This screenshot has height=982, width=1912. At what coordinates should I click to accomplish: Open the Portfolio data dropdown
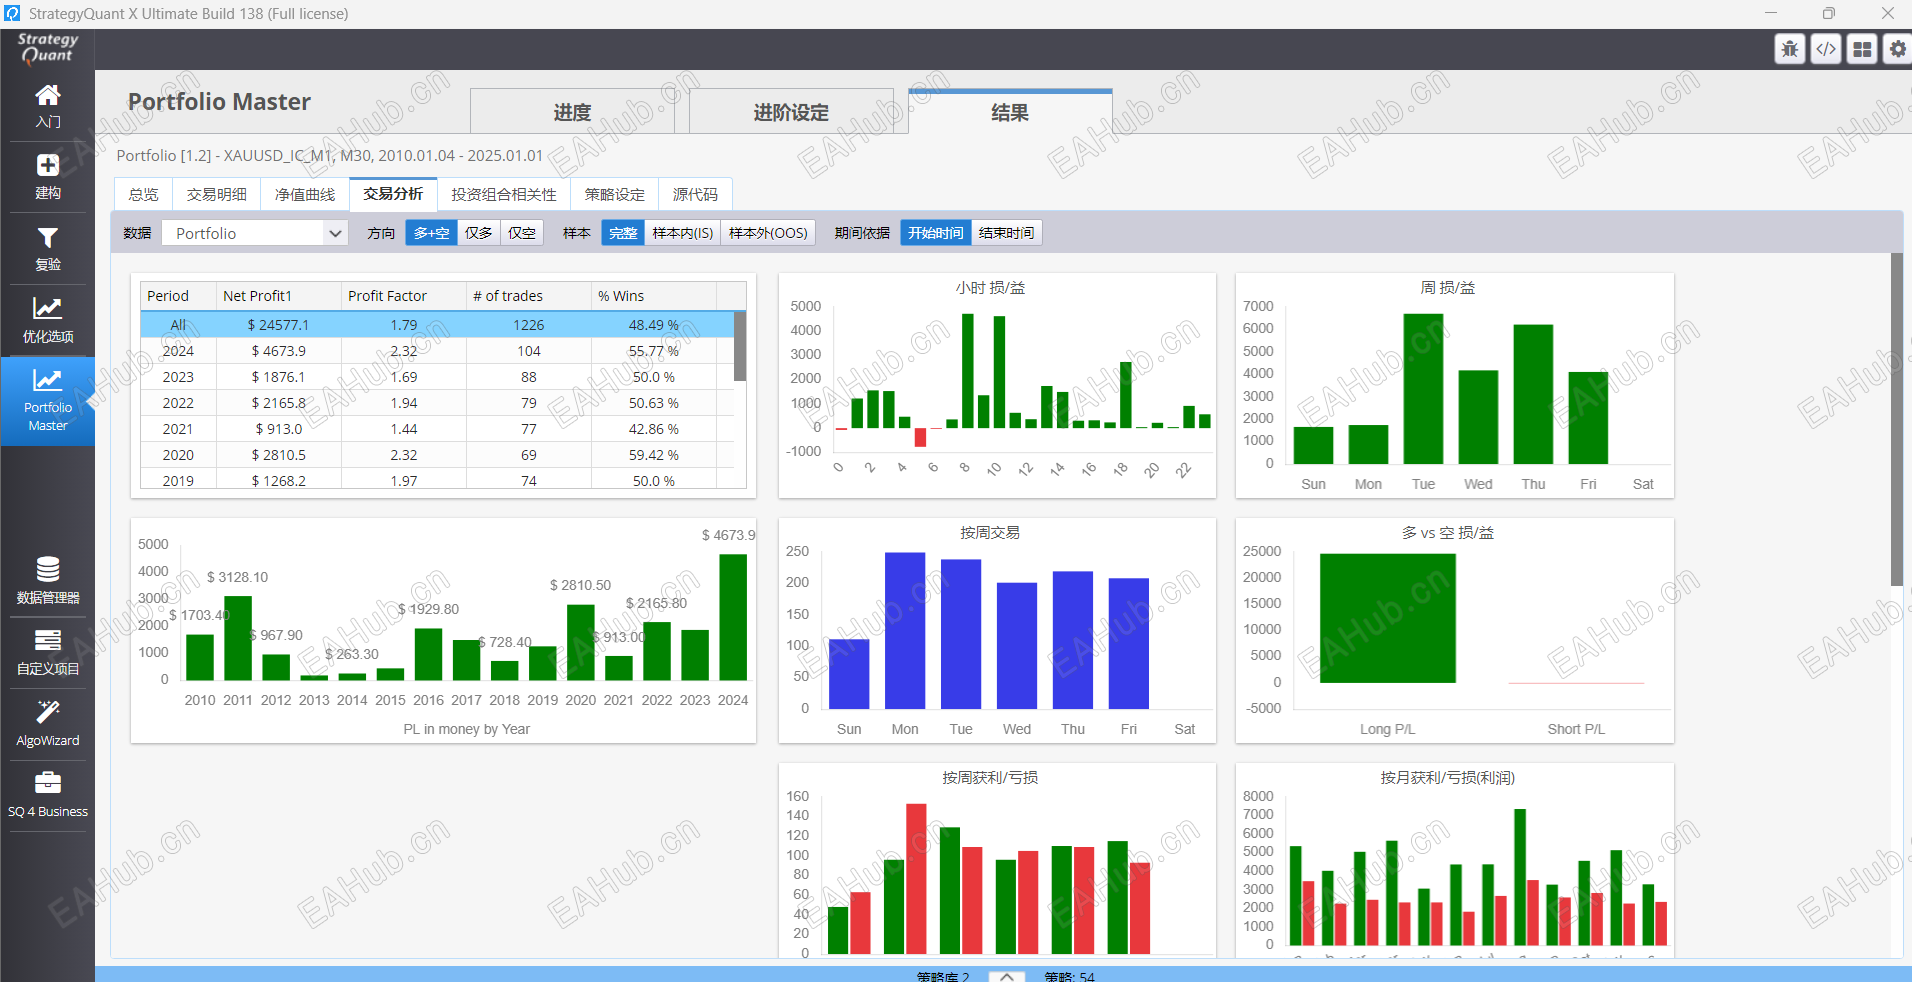pos(255,233)
